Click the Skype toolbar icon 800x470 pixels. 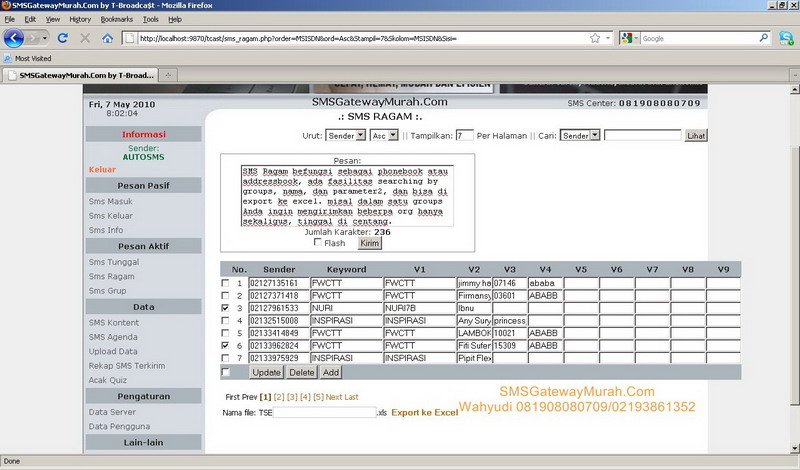(x=786, y=38)
